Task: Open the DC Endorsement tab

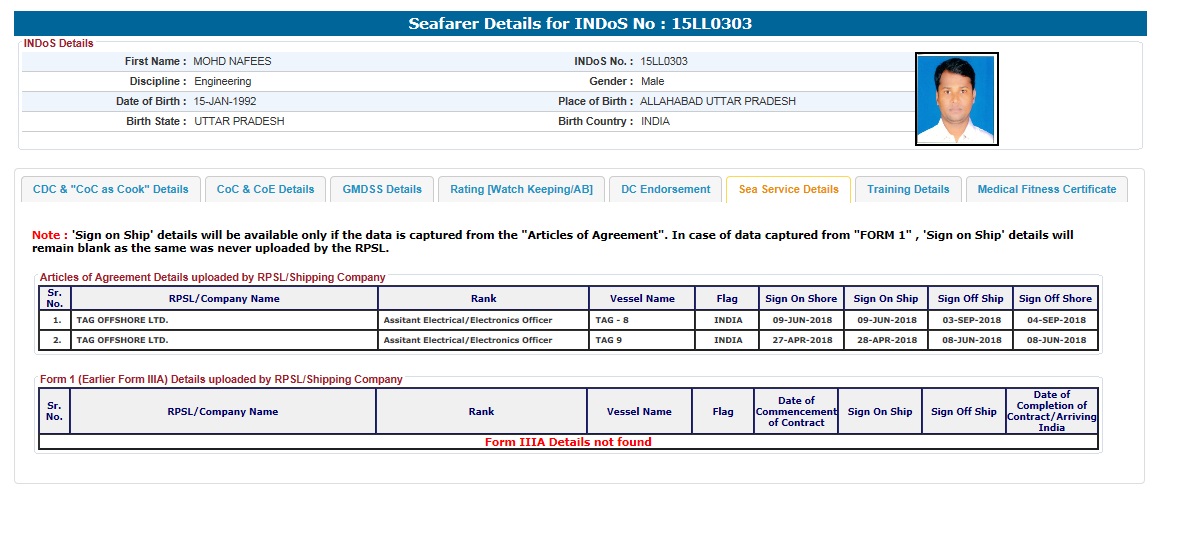Action: tap(665, 189)
